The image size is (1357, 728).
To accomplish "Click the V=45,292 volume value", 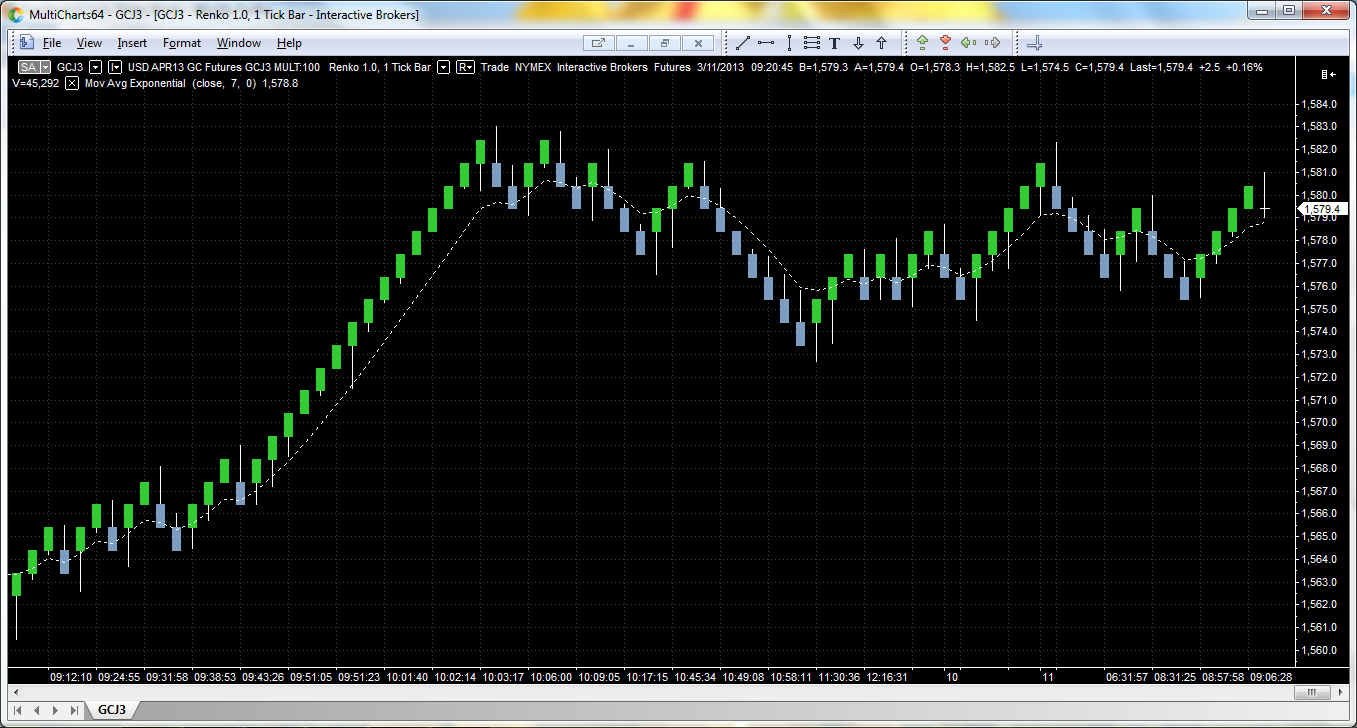I will point(36,83).
